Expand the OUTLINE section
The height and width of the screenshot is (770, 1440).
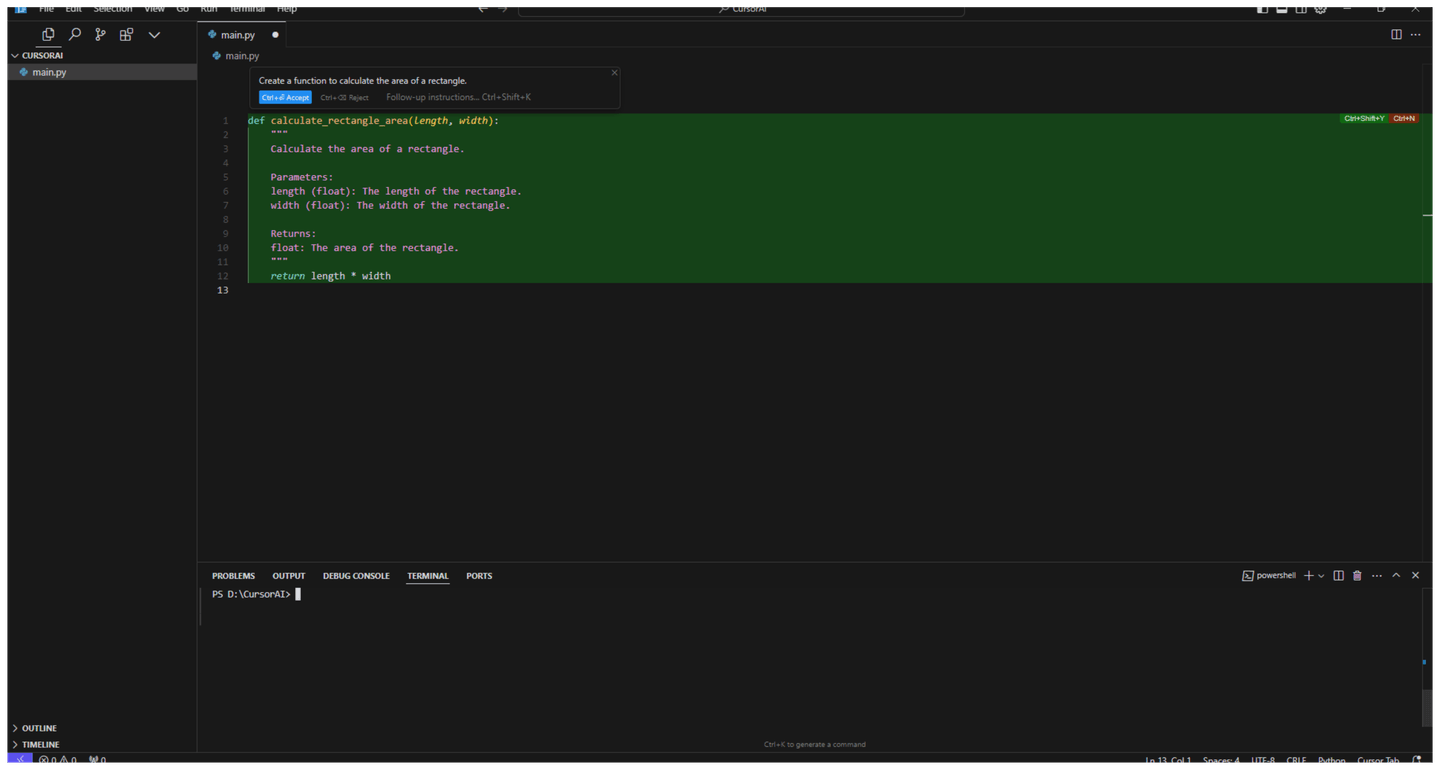tap(100, 728)
